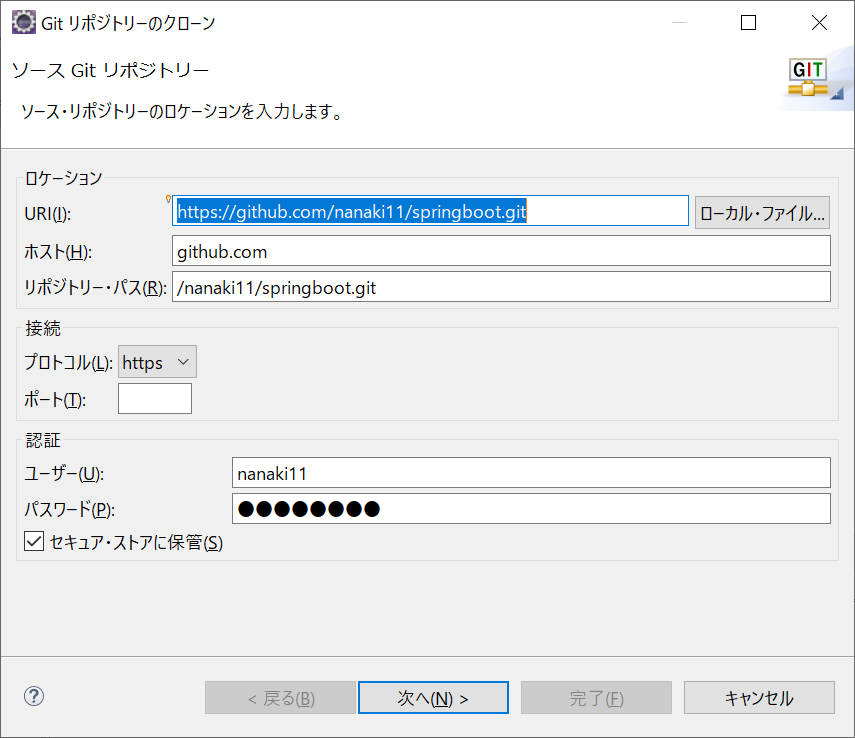Focus the ホスト field with github.com
This screenshot has height=738, width=855.
pyautogui.click(x=501, y=251)
